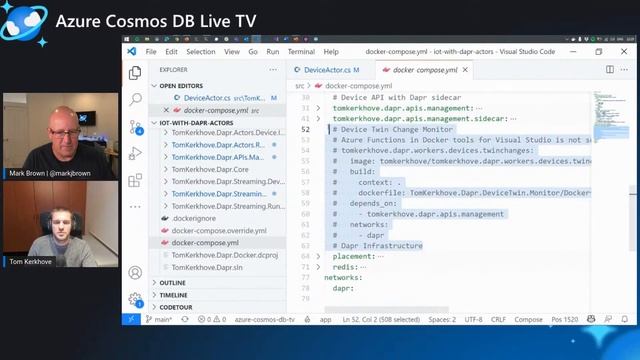Open the Manage gear icon
Viewport: 640px width, 360px height.
135,300
